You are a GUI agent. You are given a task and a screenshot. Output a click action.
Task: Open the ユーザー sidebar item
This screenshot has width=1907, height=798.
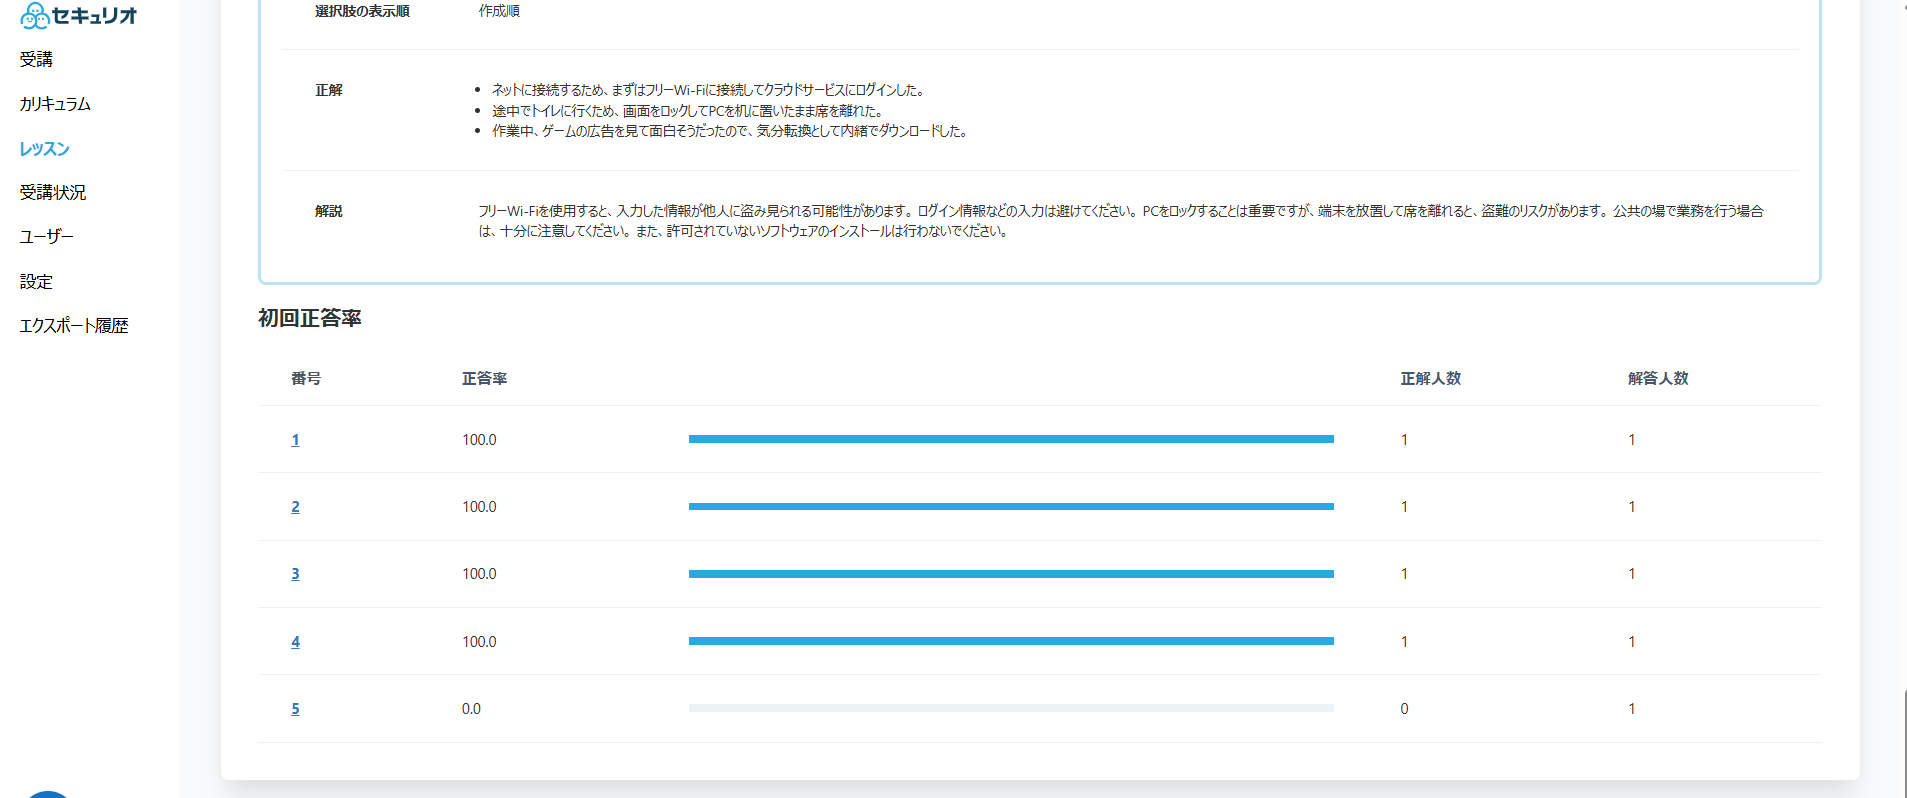pyautogui.click(x=46, y=237)
